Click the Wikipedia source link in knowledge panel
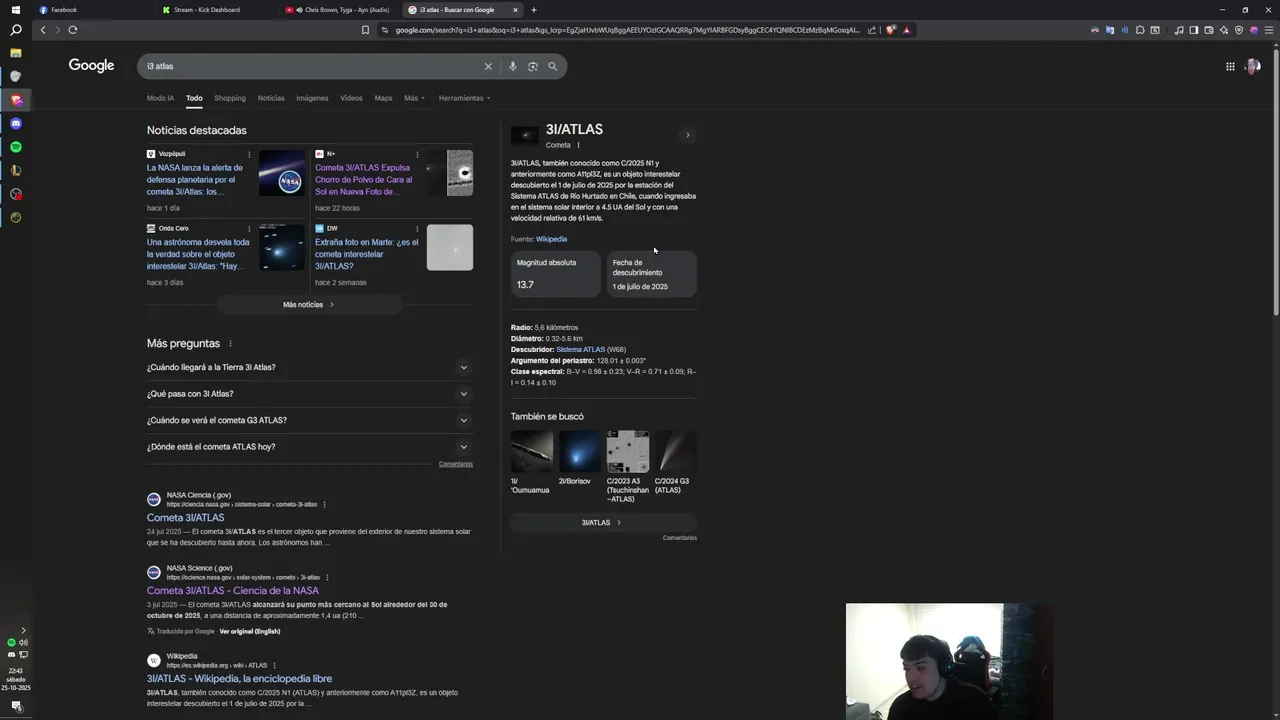 (551, 239)
